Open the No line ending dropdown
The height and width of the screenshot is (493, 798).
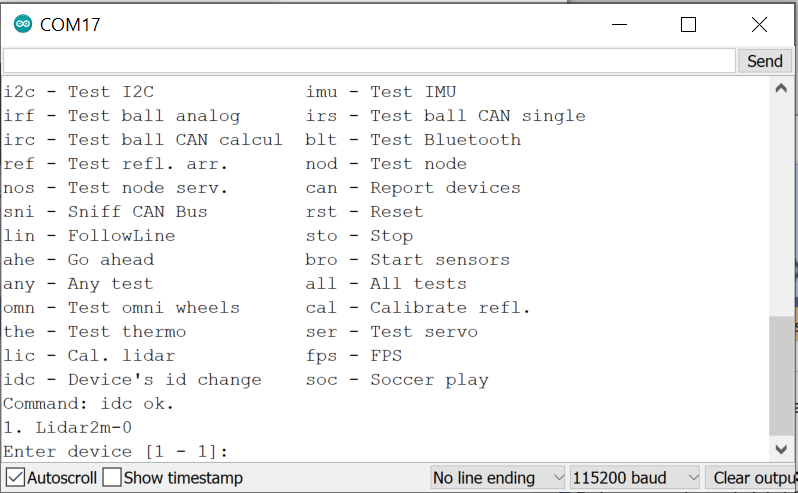pyautogui.click(x=498, y=478)
